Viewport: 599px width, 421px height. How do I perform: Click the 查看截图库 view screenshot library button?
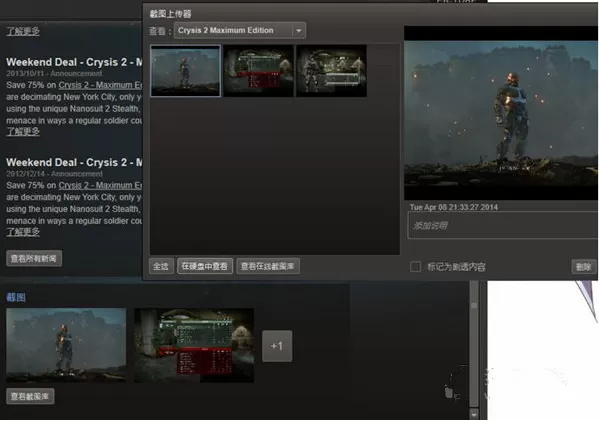pyautogui.click(x=30, y=396)
